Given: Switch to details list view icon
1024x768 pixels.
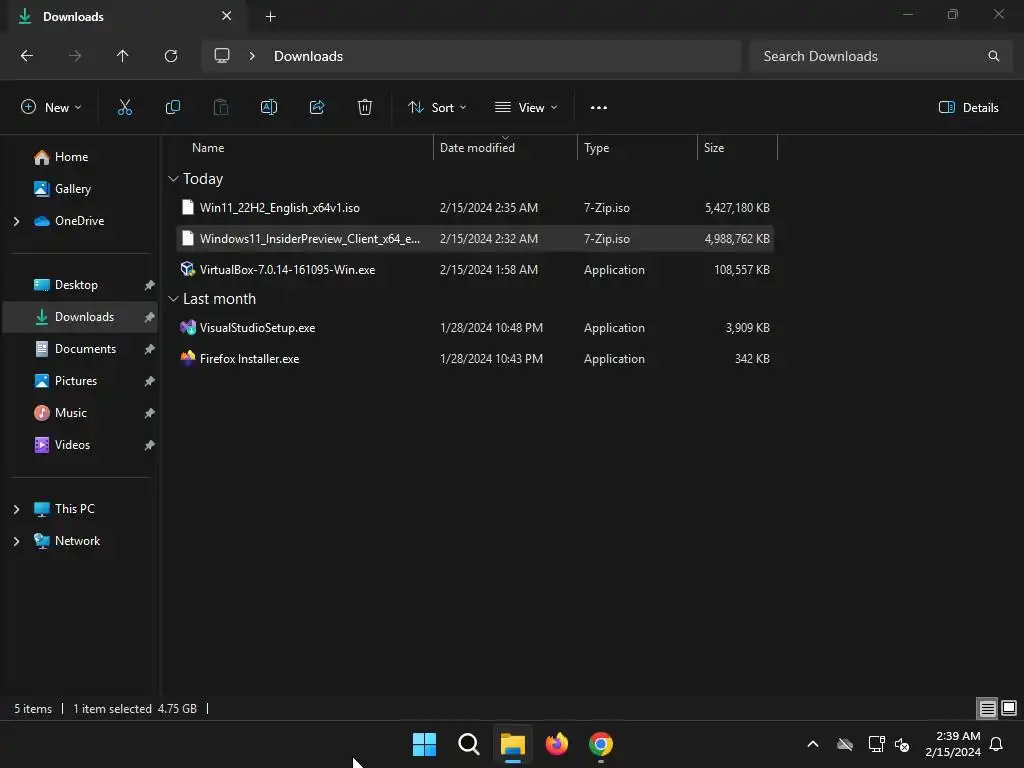Looking at the screenshot, I should pyautogui.click(x=987, y=708).
